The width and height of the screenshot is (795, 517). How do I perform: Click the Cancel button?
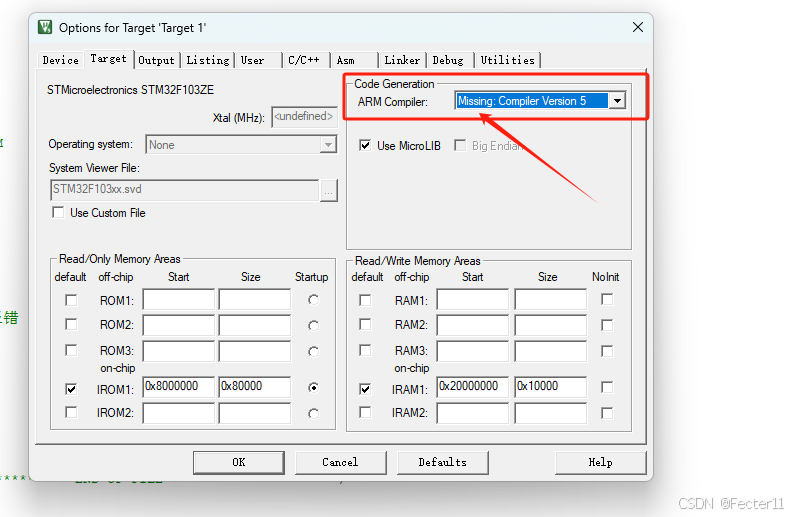click(x=341, y=462)
